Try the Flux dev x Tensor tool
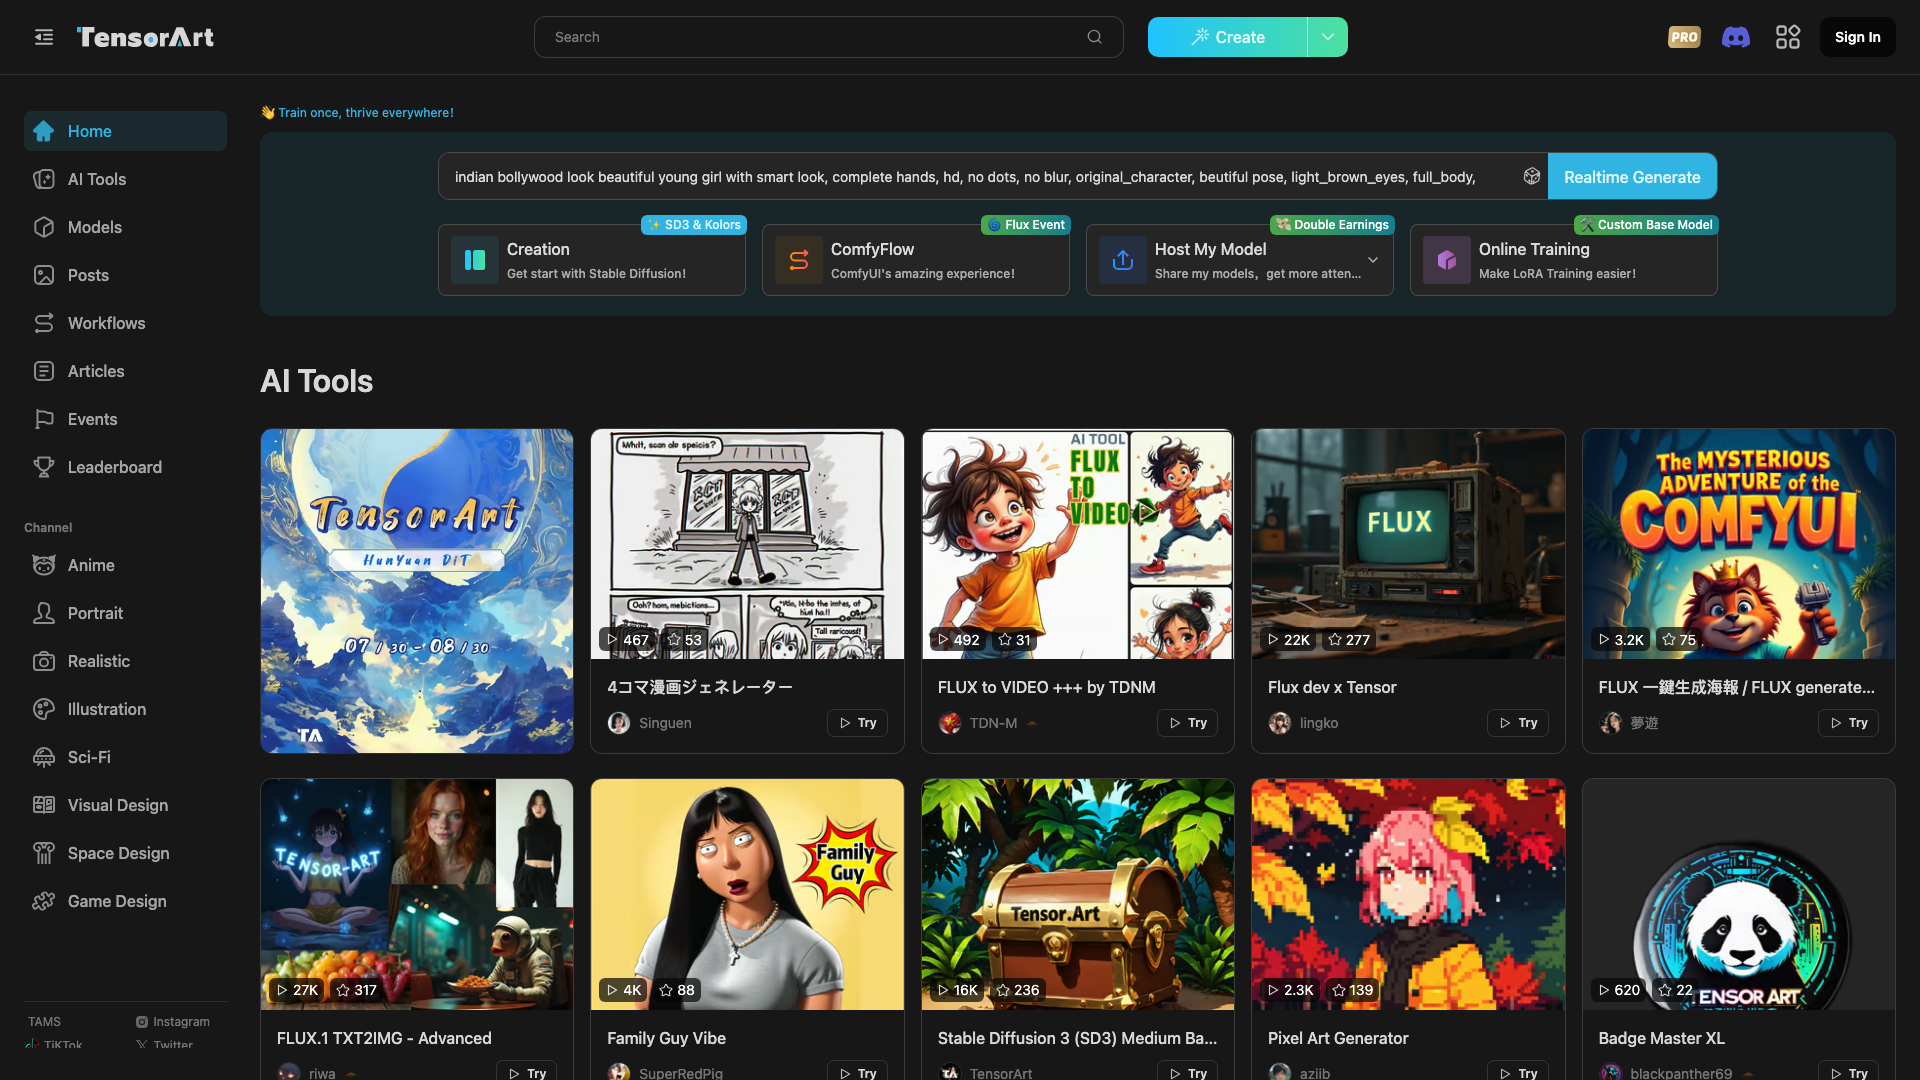This screenshot has width=1920, height=1080. (1517, 723)
